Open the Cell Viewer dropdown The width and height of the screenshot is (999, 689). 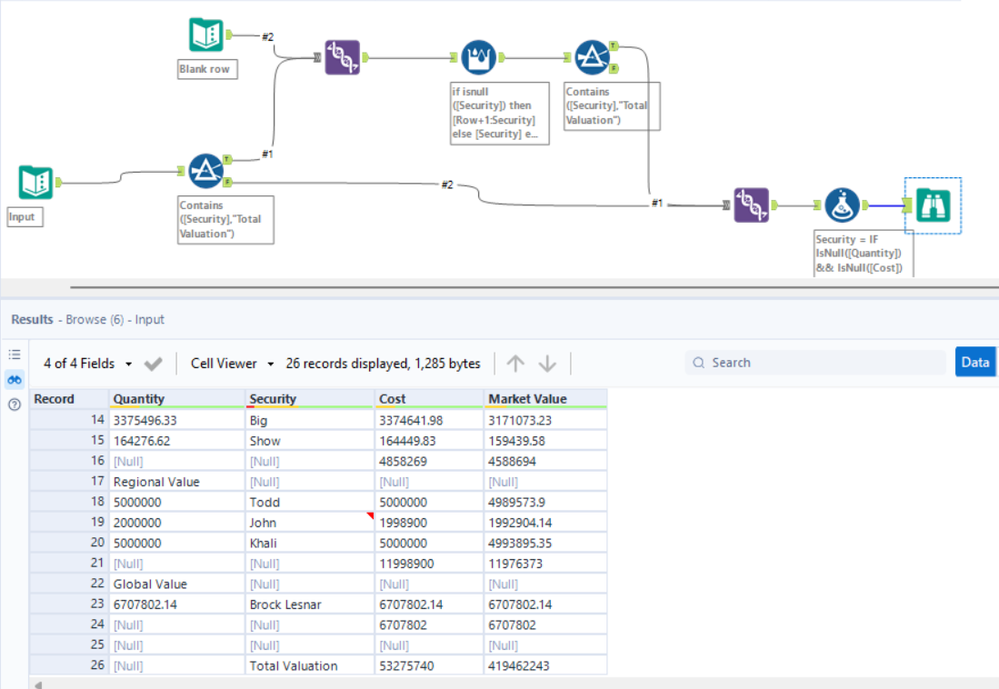(x=233, y=363)
